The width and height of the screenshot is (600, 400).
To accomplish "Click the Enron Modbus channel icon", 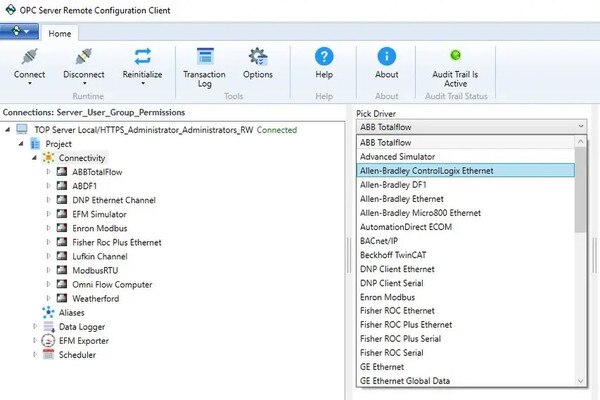I will (x=62, y=228).
